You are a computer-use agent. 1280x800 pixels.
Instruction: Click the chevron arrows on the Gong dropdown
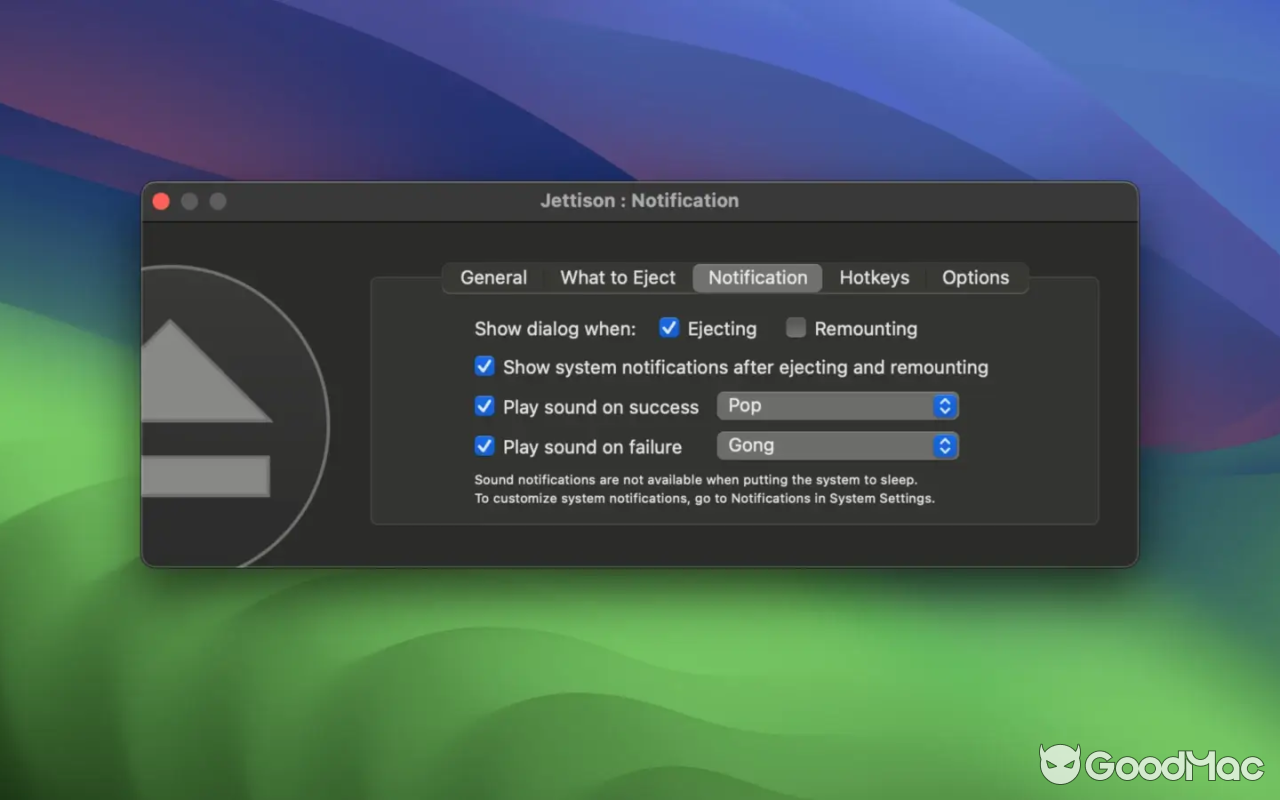coord(945,446)
